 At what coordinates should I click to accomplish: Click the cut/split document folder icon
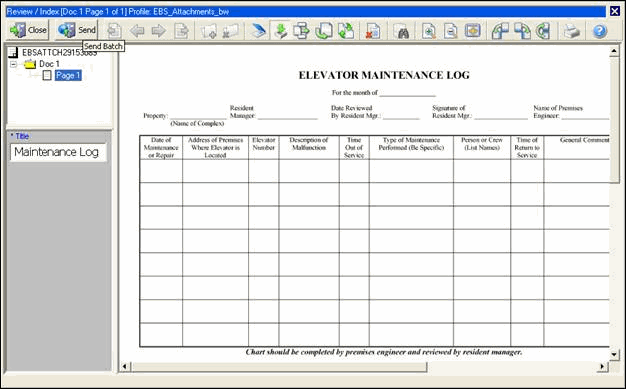pyautogui.click(x=230, y=31)
